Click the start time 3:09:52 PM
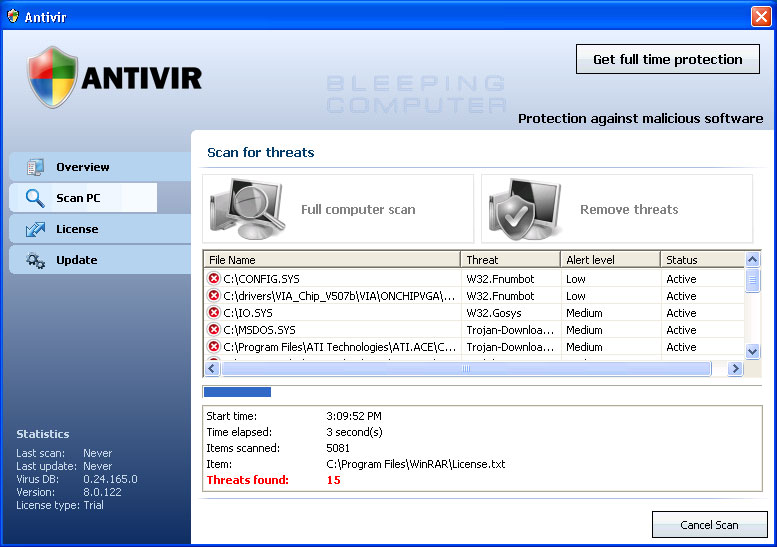This screenshot has width=777, height=547. click(353, 416)
